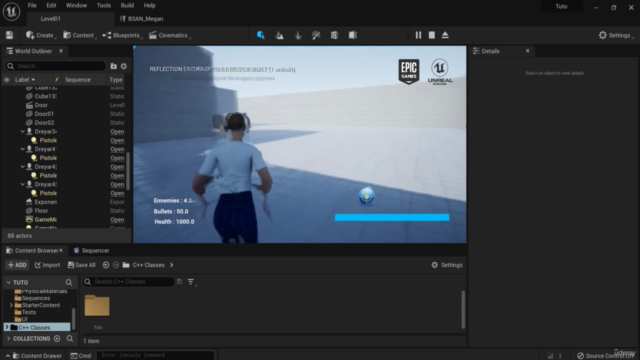Stop the play-in-editor session

(432, 35)
